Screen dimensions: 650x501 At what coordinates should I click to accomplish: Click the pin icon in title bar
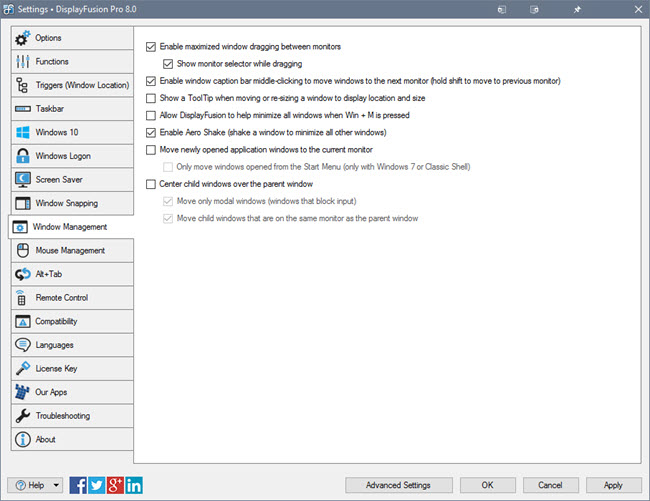pyautogui.click(x=577, y=9)
